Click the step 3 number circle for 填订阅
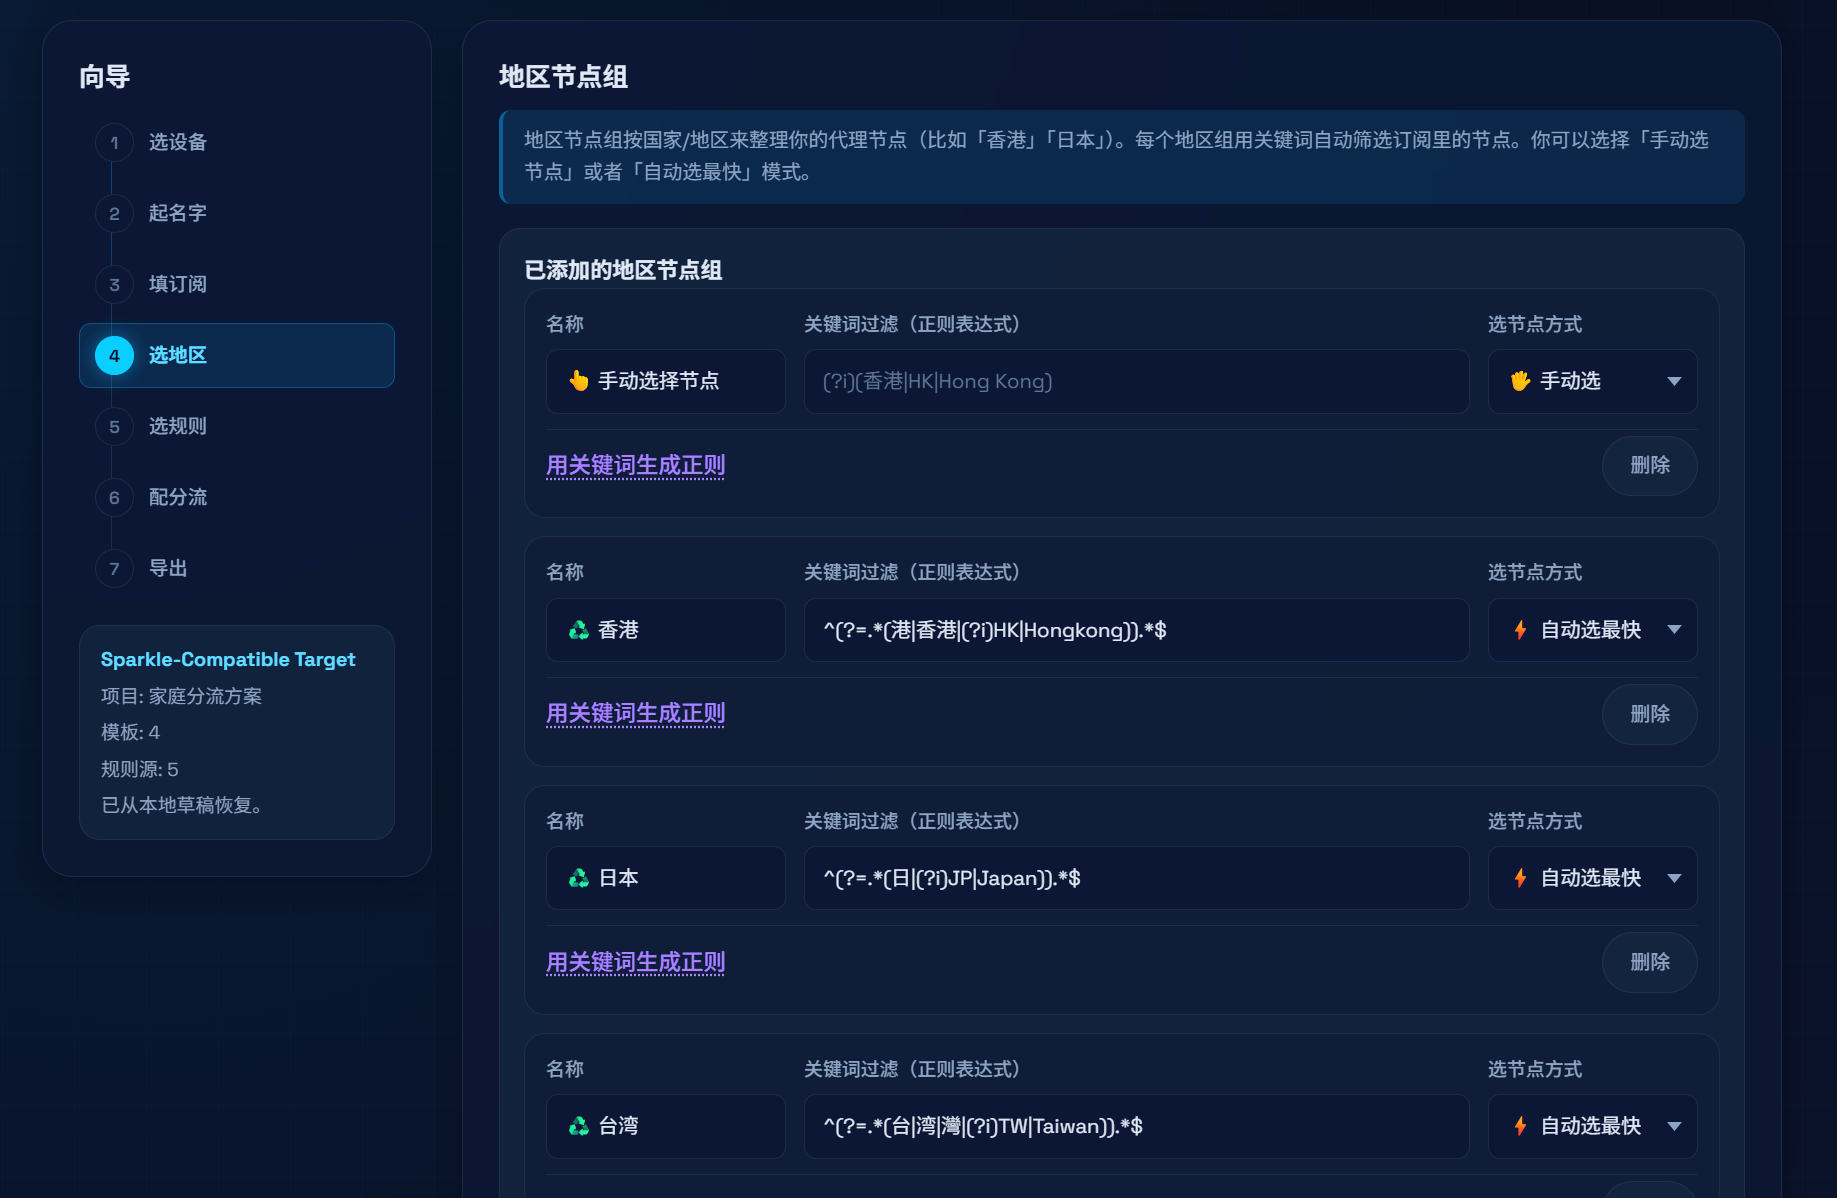Viewport: 1837px width, 1198px height. [x=114, y=284]
